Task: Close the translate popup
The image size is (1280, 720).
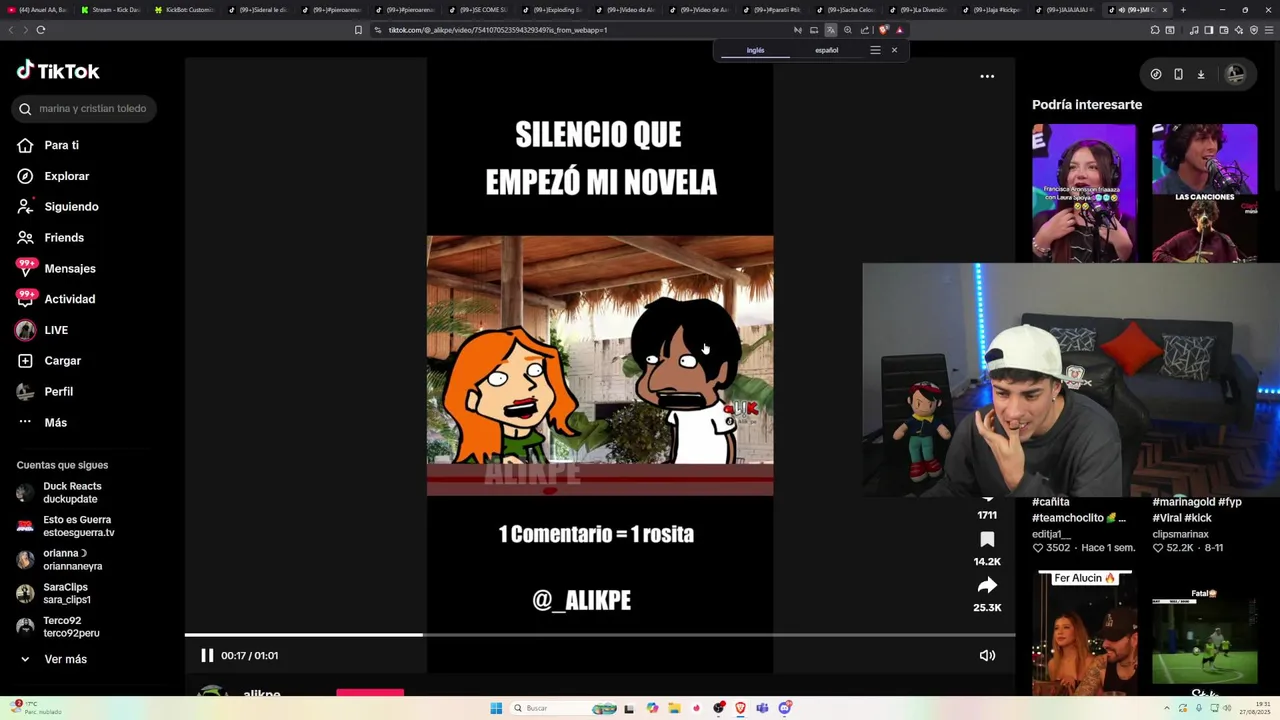Action: (894, 50)
